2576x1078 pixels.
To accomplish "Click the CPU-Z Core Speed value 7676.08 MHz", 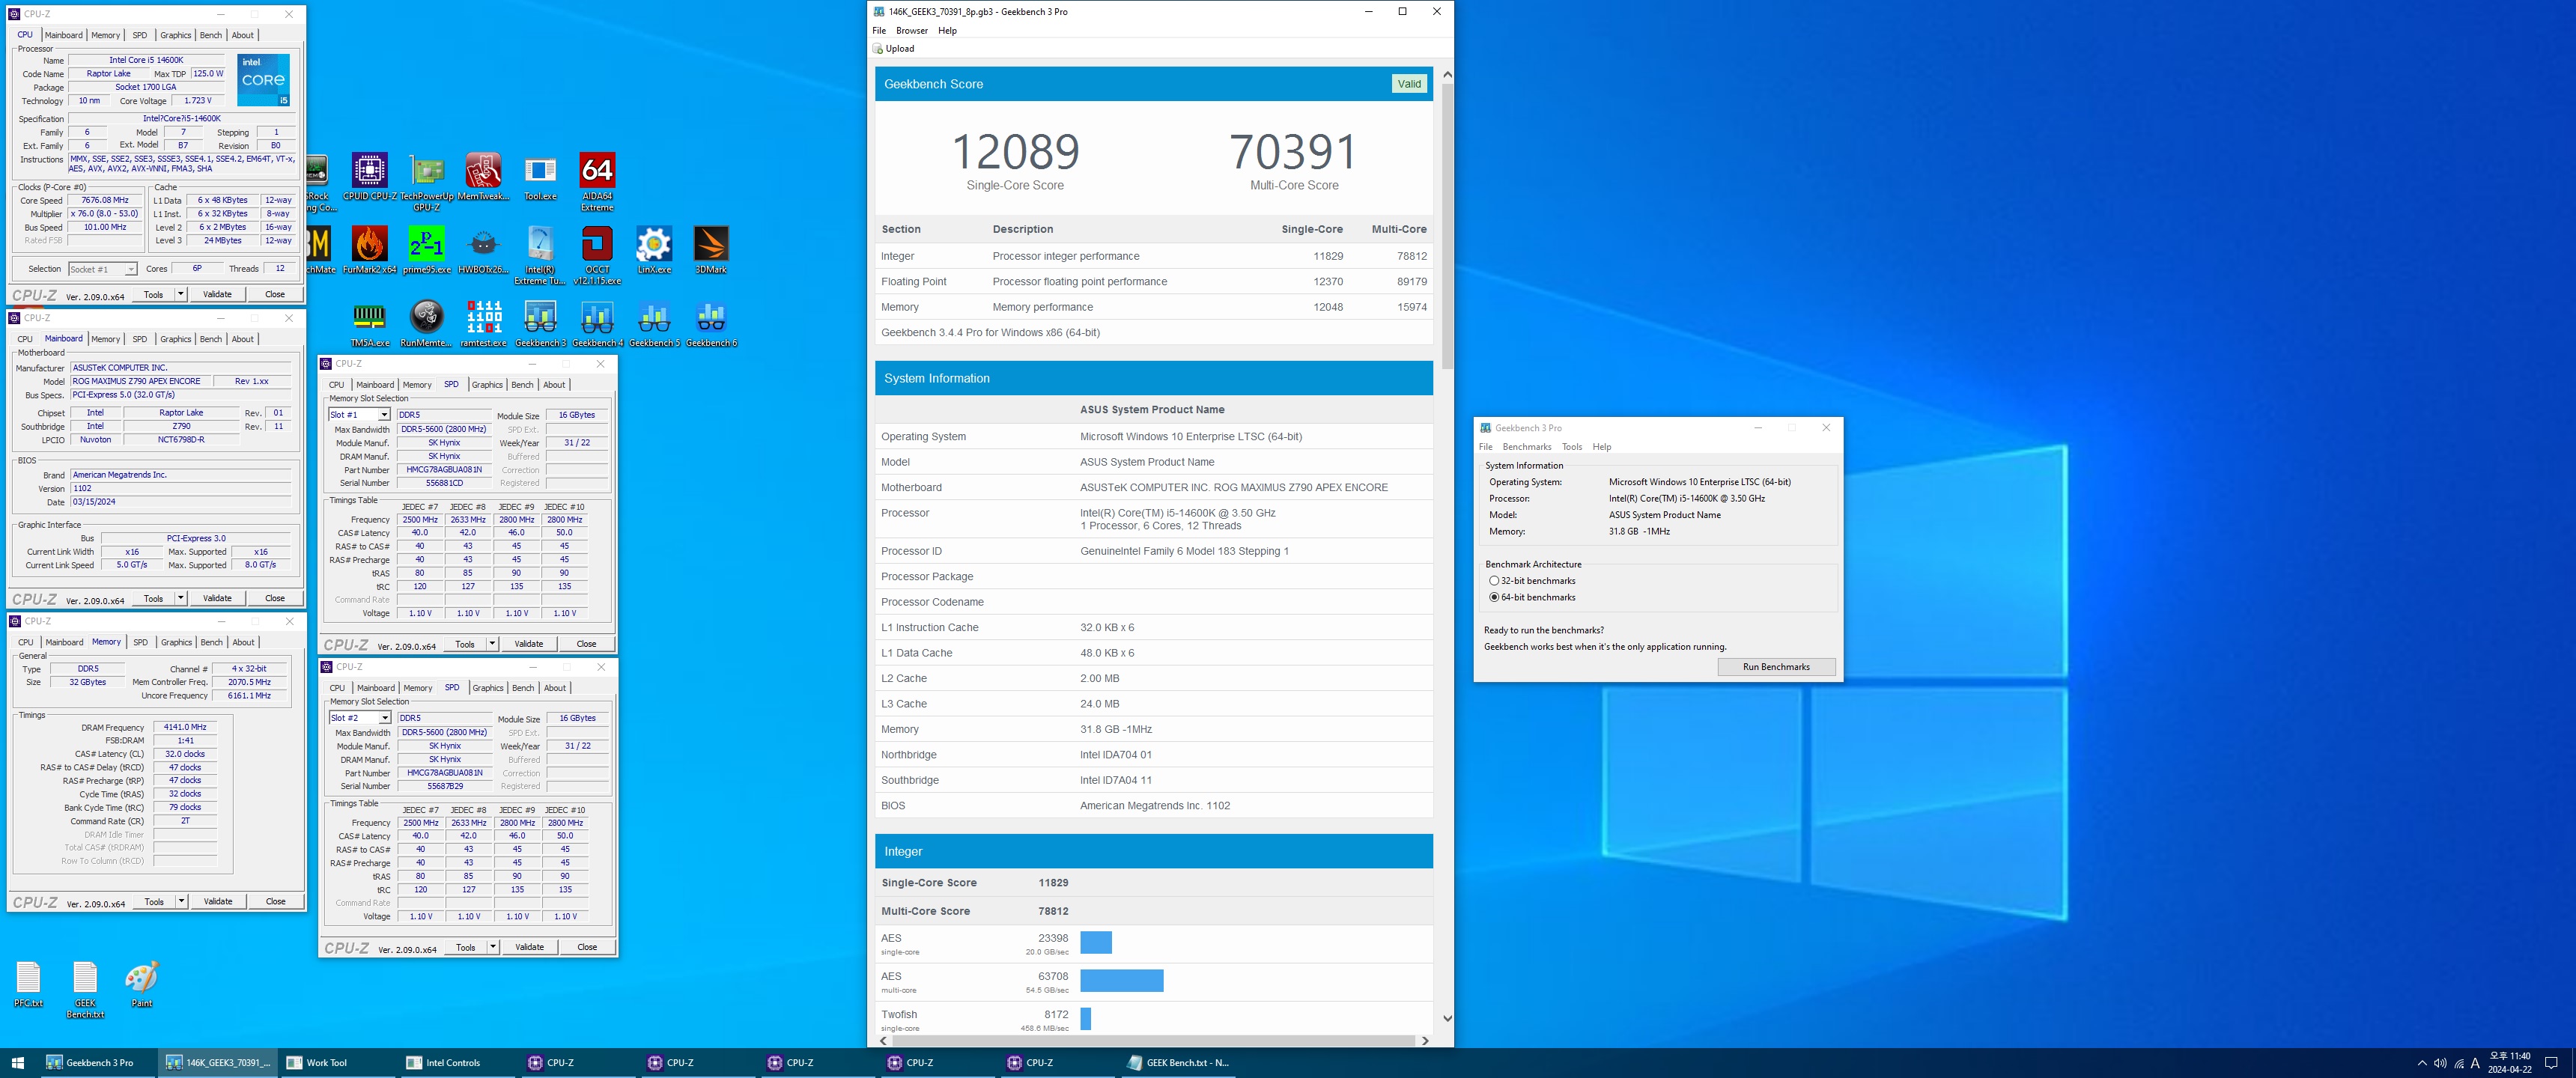I will (105, 200).
